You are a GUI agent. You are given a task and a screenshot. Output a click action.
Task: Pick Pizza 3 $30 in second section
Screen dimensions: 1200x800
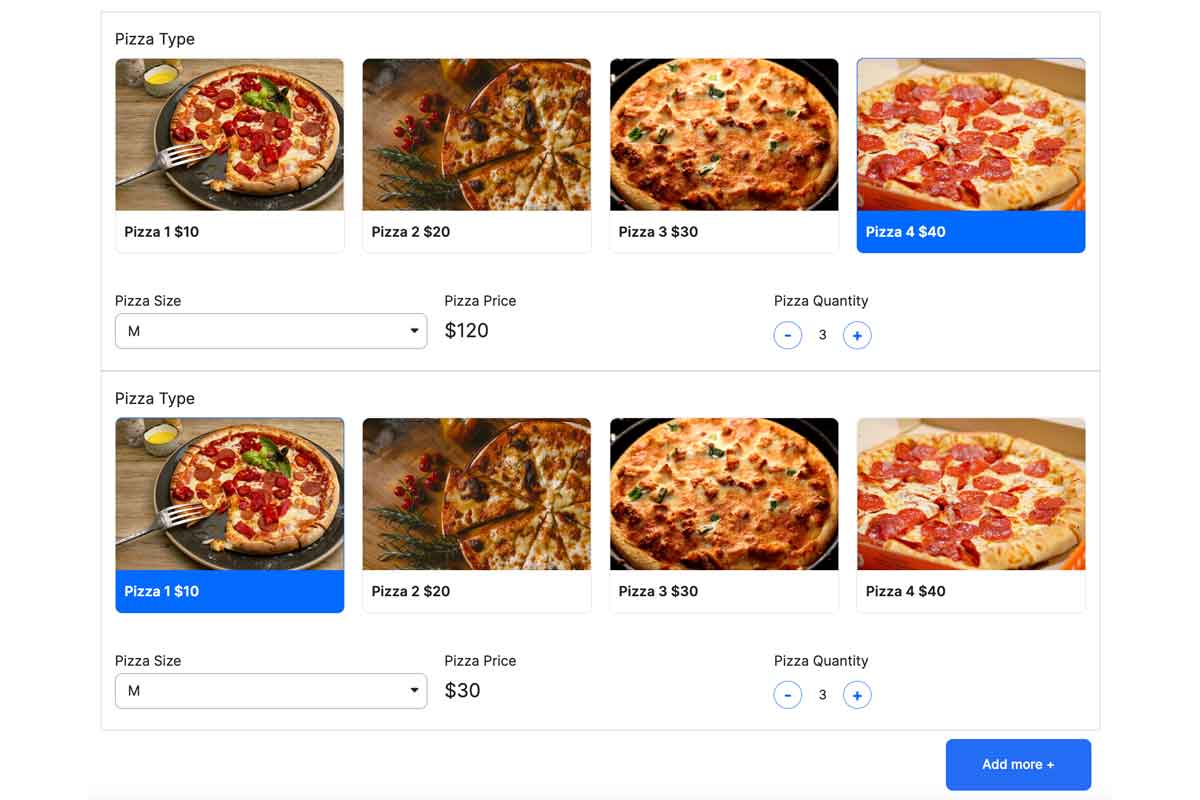[x=724, y=515]
